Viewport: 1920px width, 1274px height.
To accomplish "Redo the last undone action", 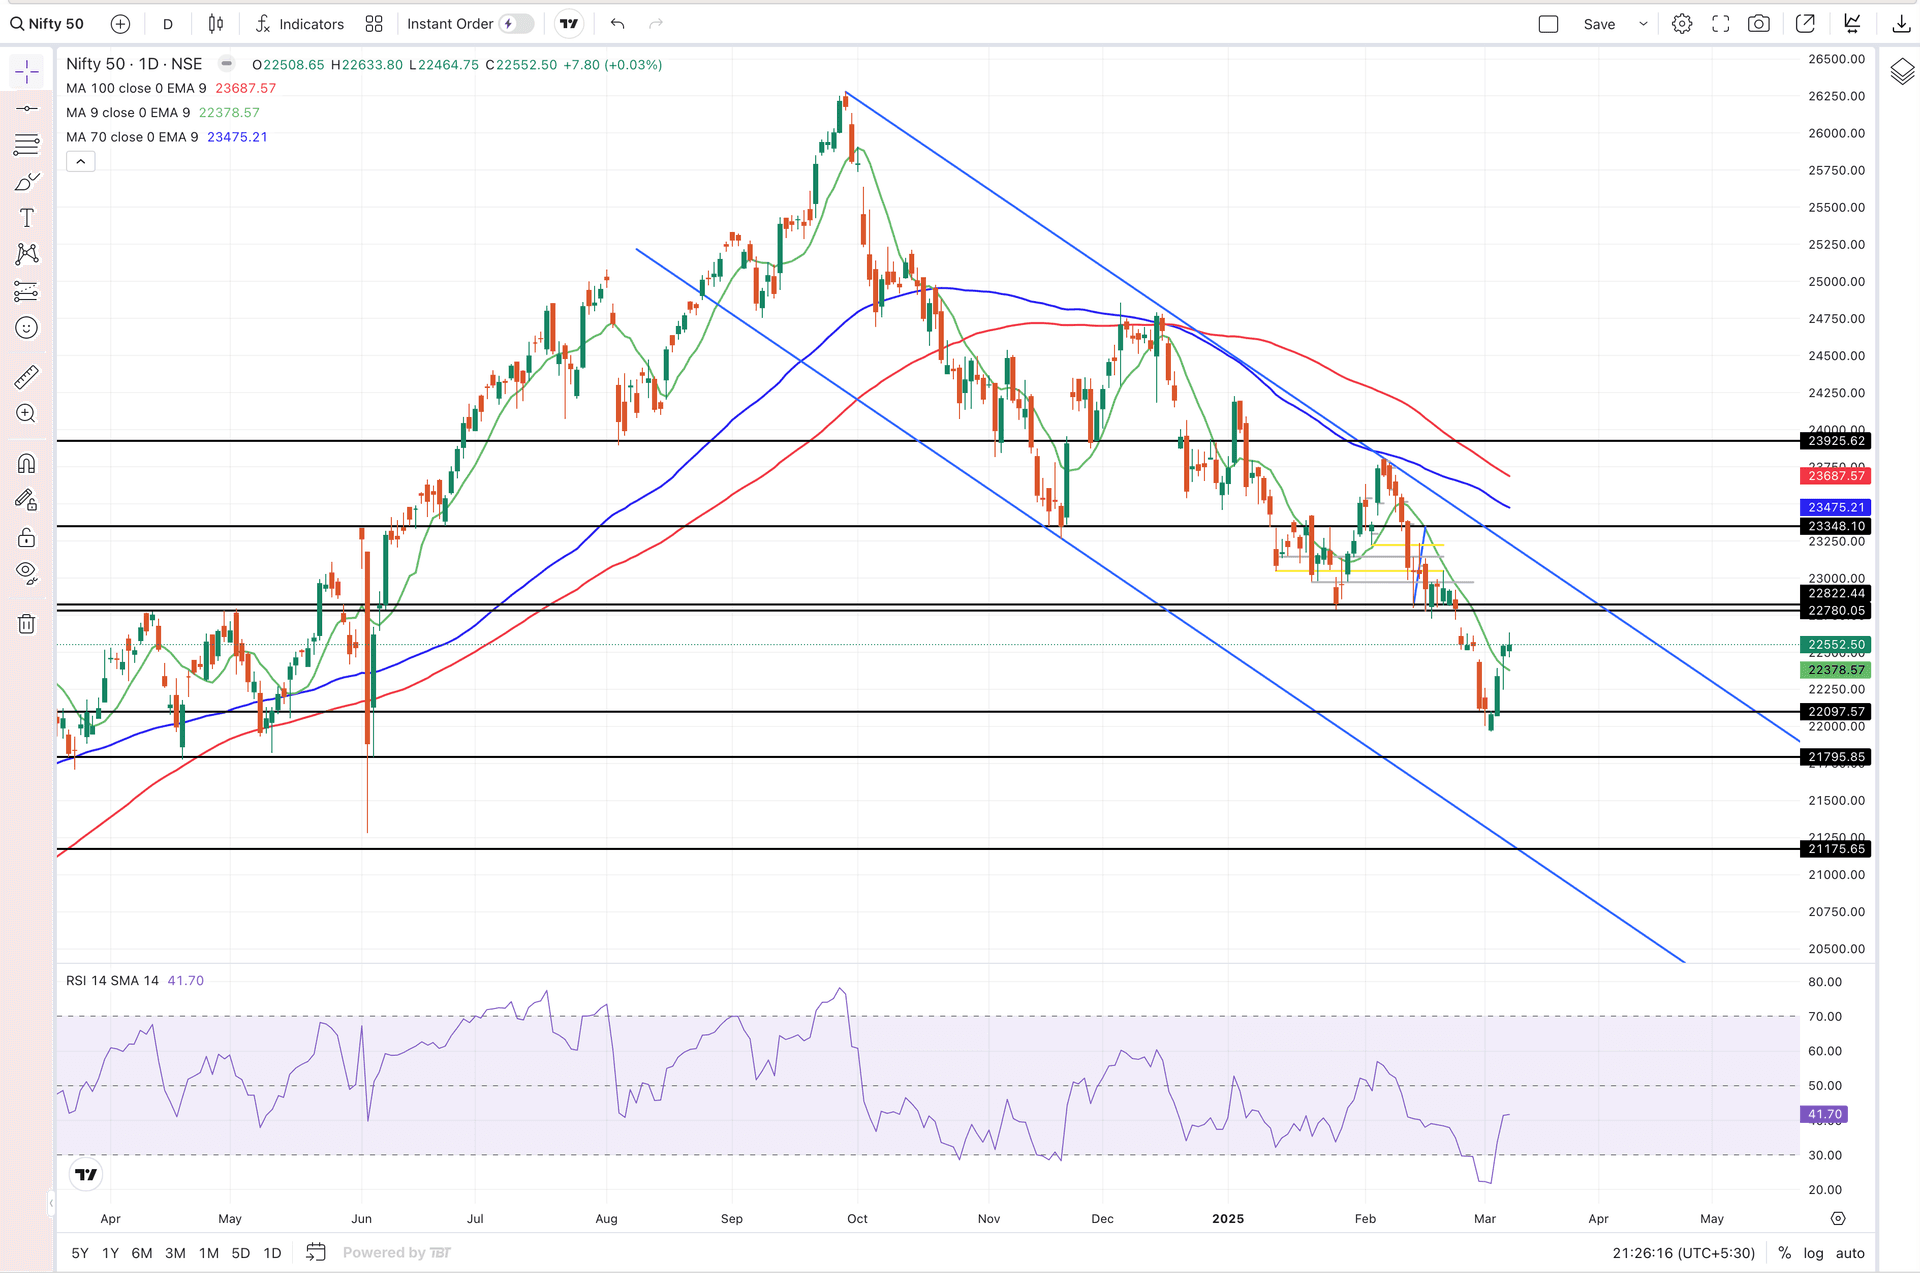I will click(656, 24).
